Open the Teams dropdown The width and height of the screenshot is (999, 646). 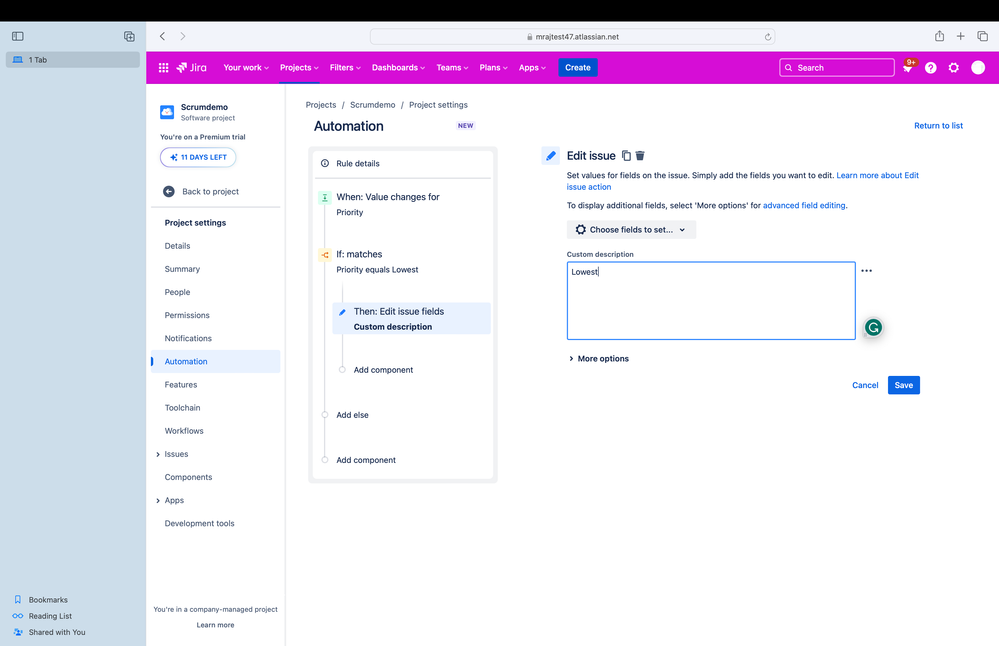452,68
